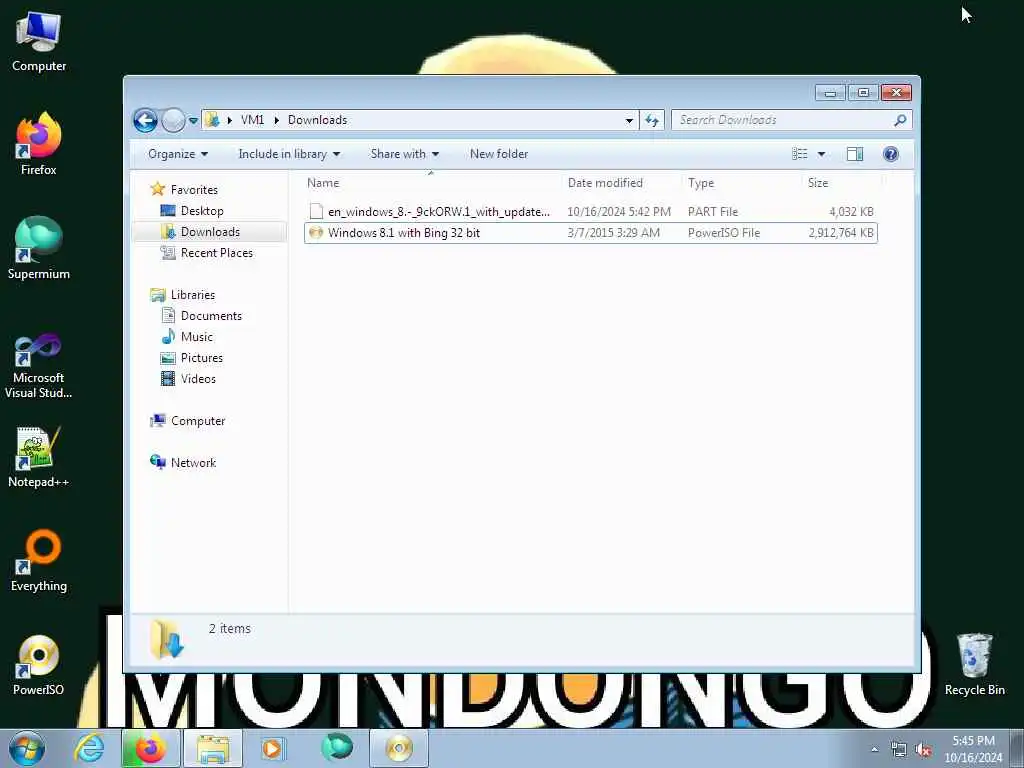Open Internet Explorer from the taskbar

pyautogui.click(x=89, y=748)
